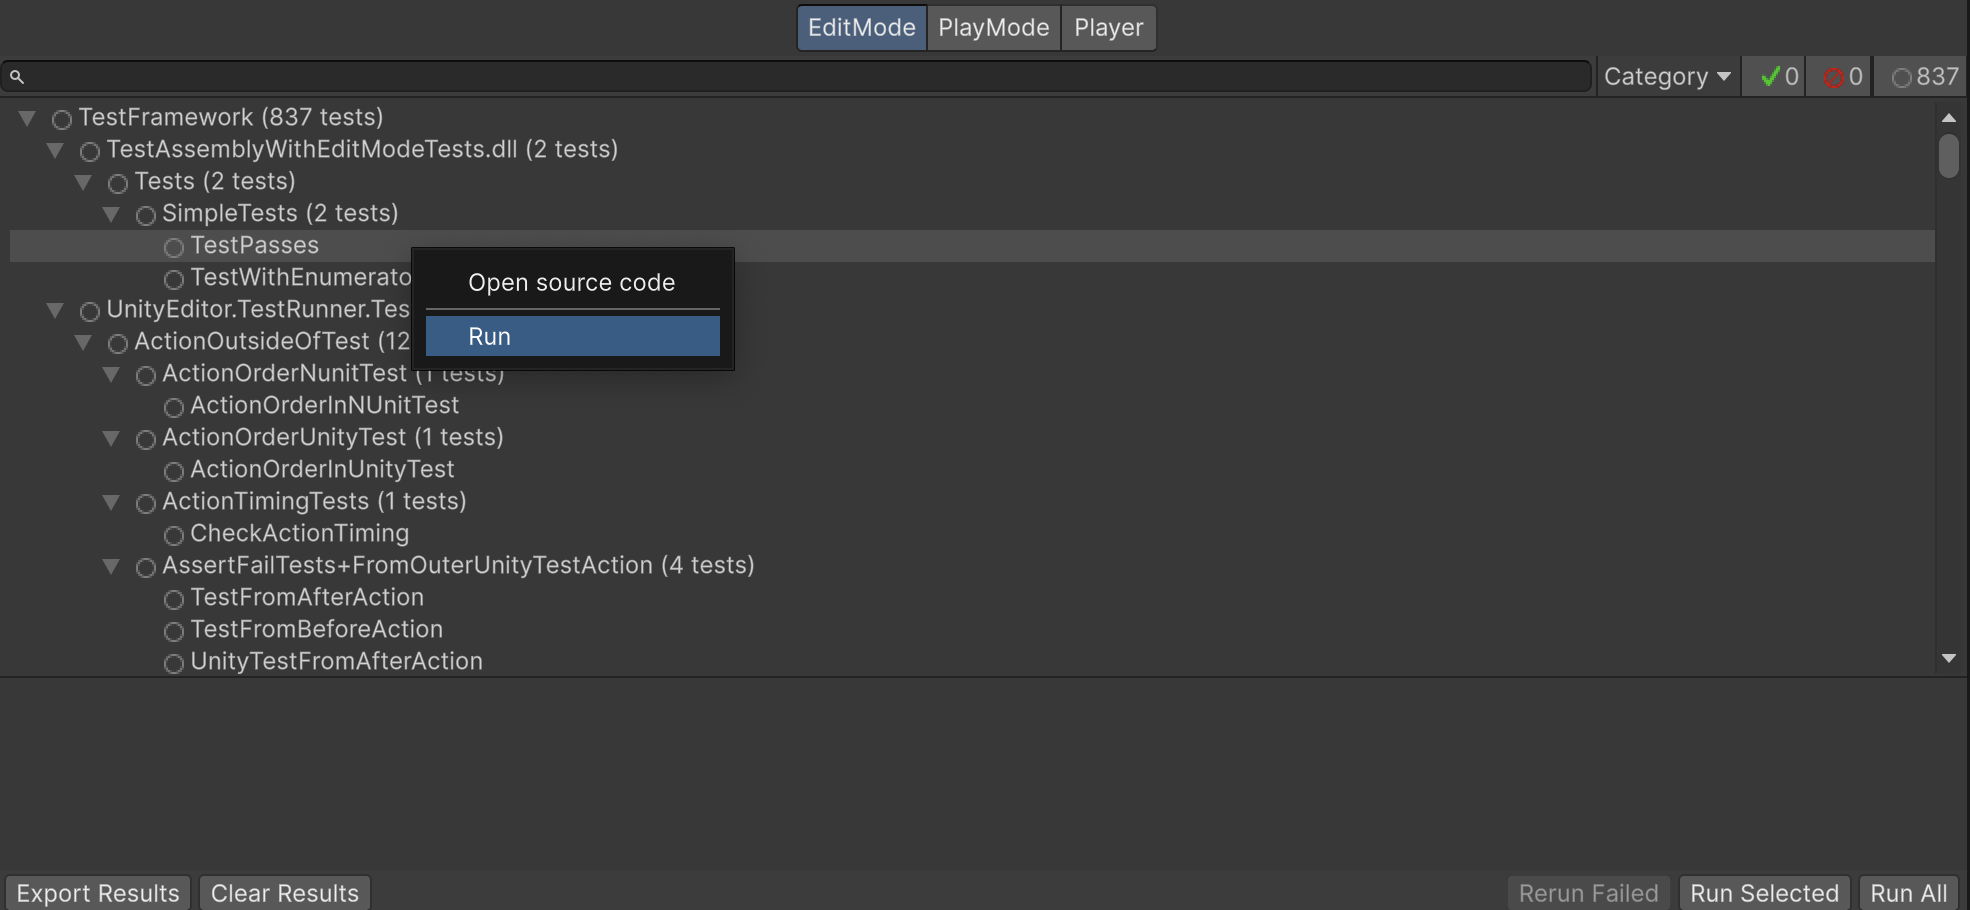Click status icon next to TestFromAfterAction
1970x910 pixels.
(174, 599)
